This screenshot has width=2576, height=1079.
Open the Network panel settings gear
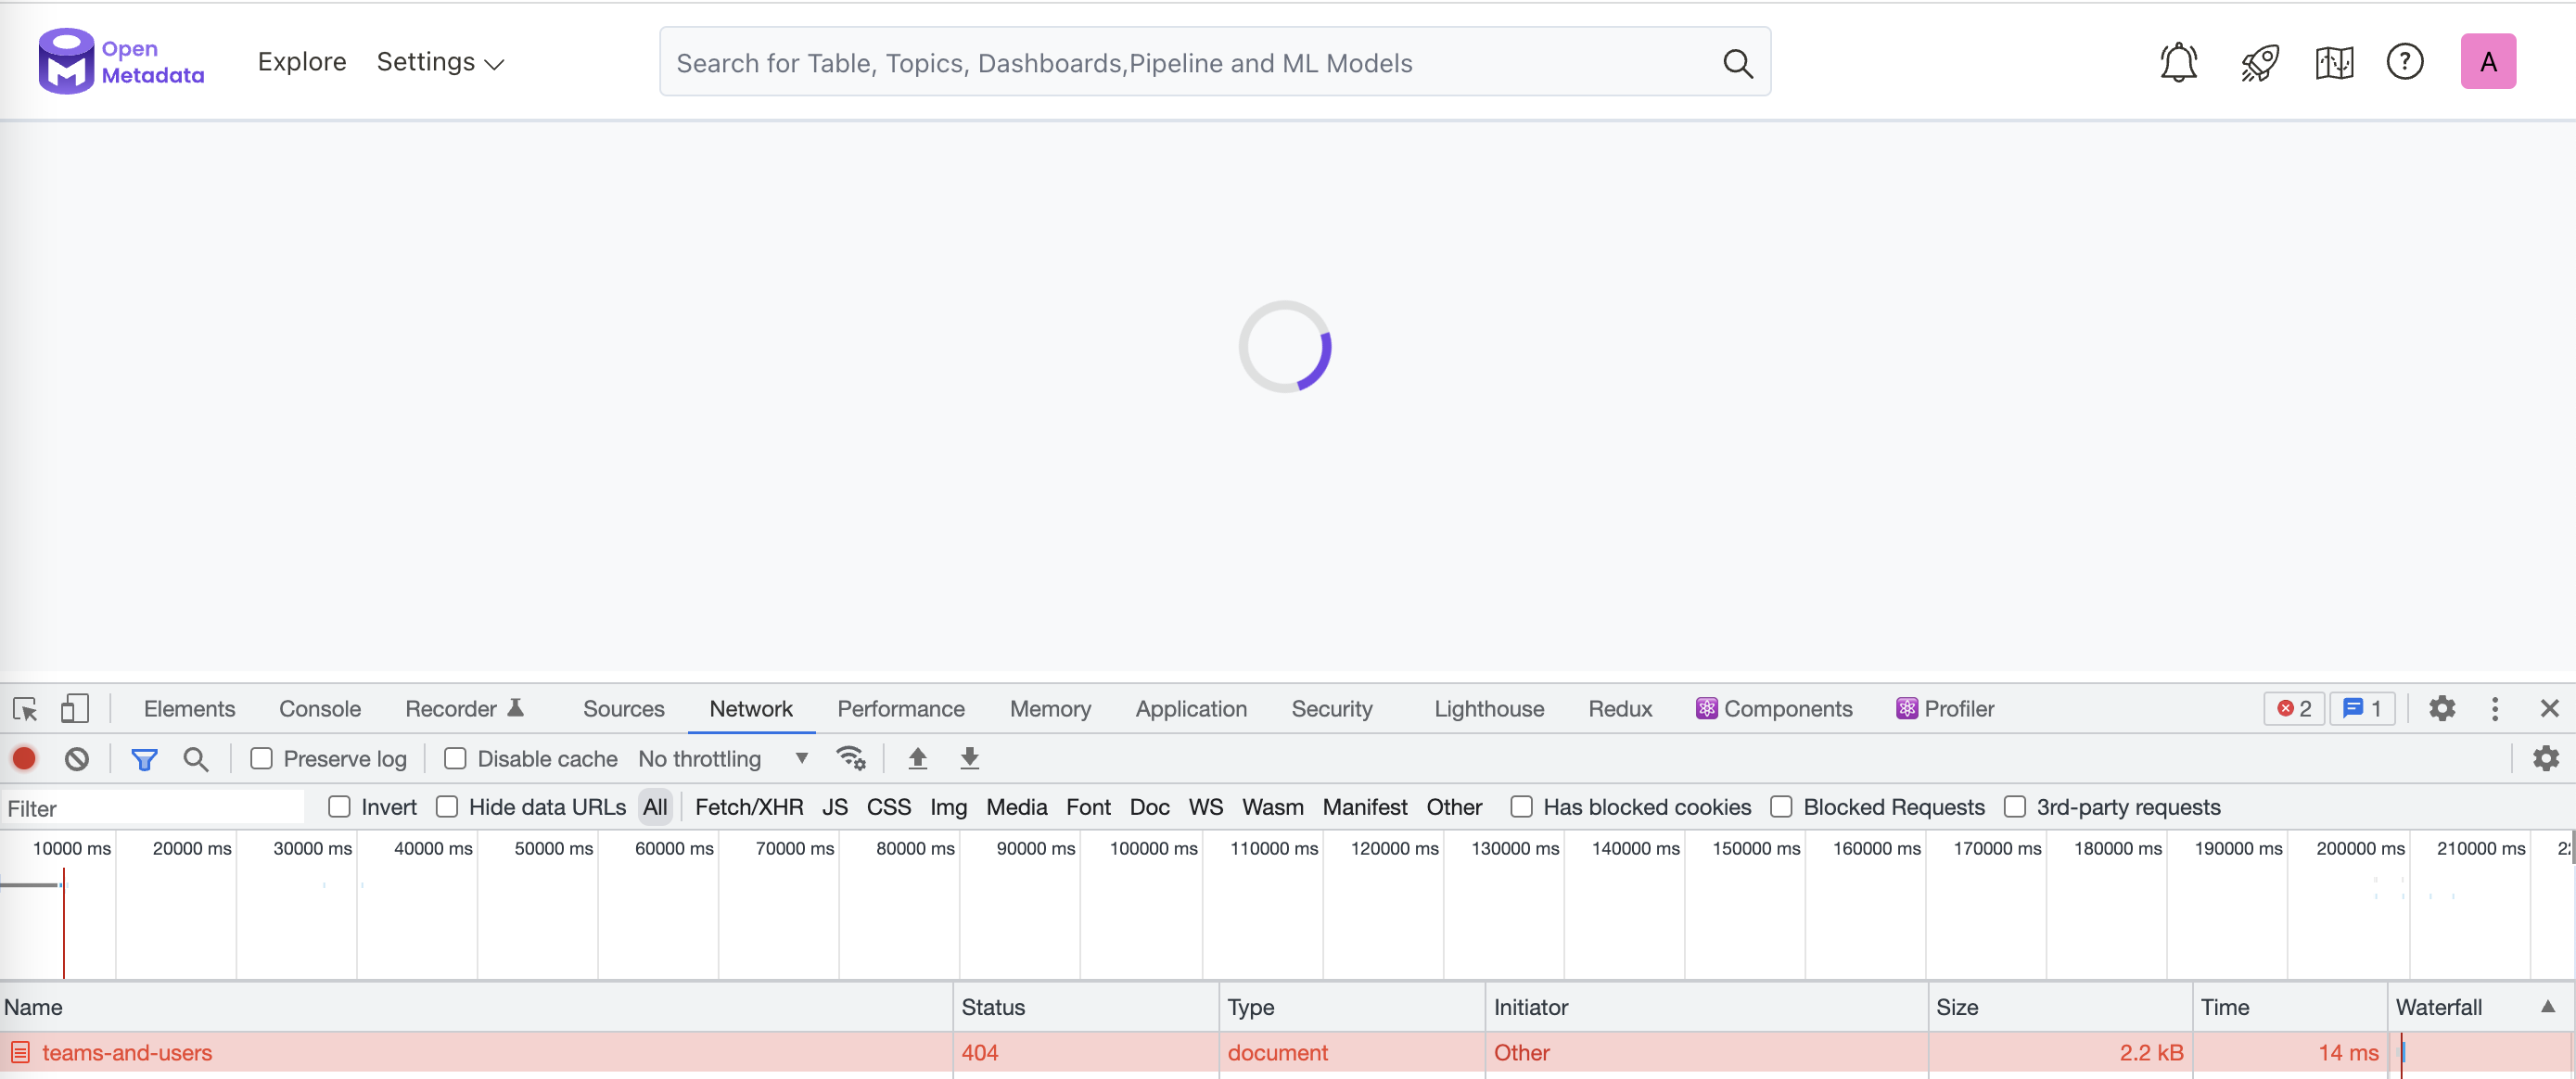(2545, 759)
